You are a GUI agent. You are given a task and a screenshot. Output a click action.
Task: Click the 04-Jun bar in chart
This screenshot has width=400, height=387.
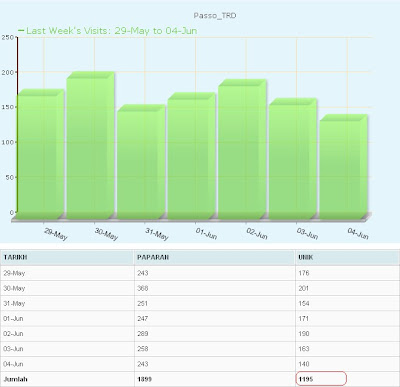pos(343,167)
